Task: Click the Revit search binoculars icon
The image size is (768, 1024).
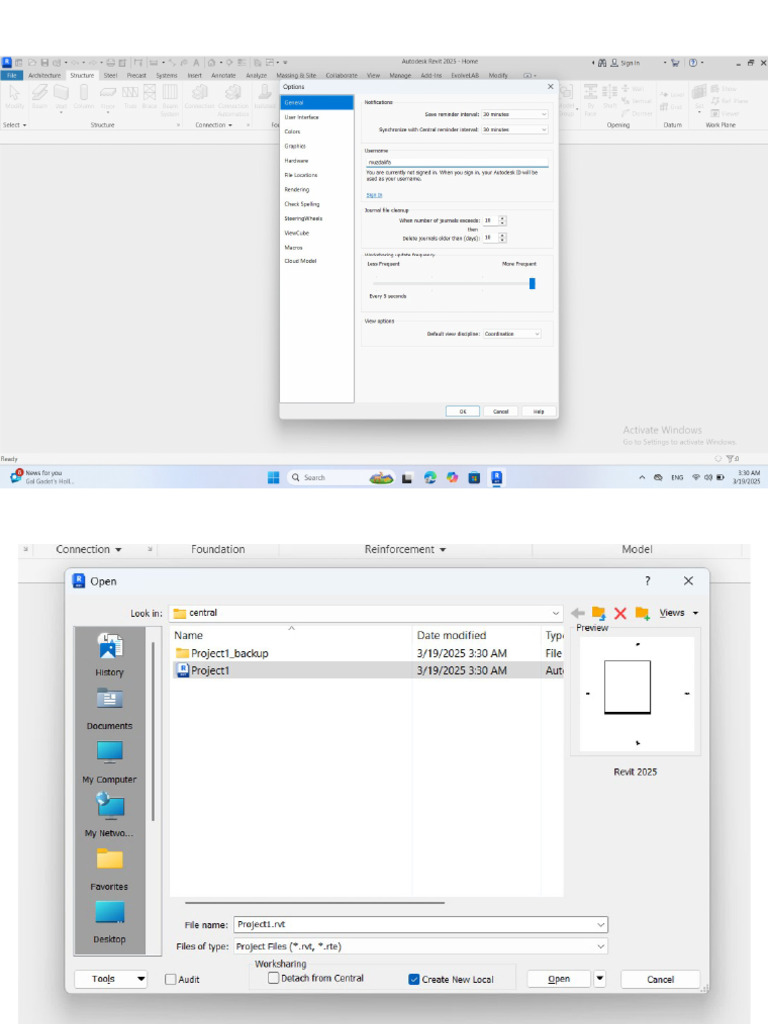Action: point(601,63)
